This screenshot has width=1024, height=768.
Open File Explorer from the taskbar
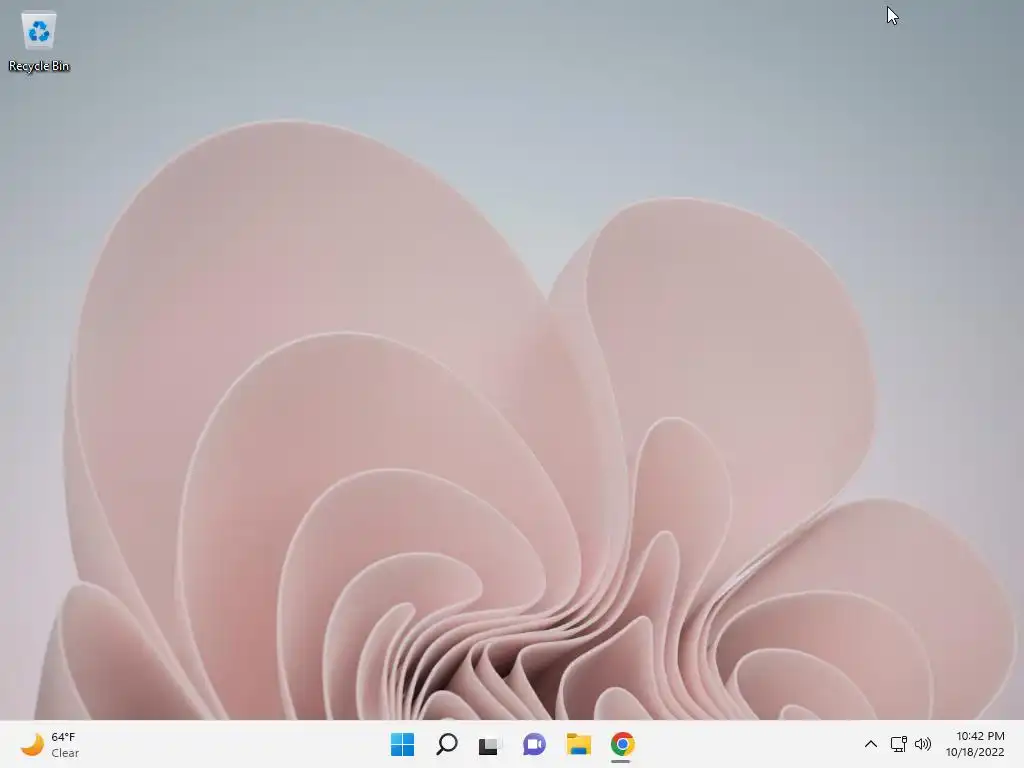579,744
